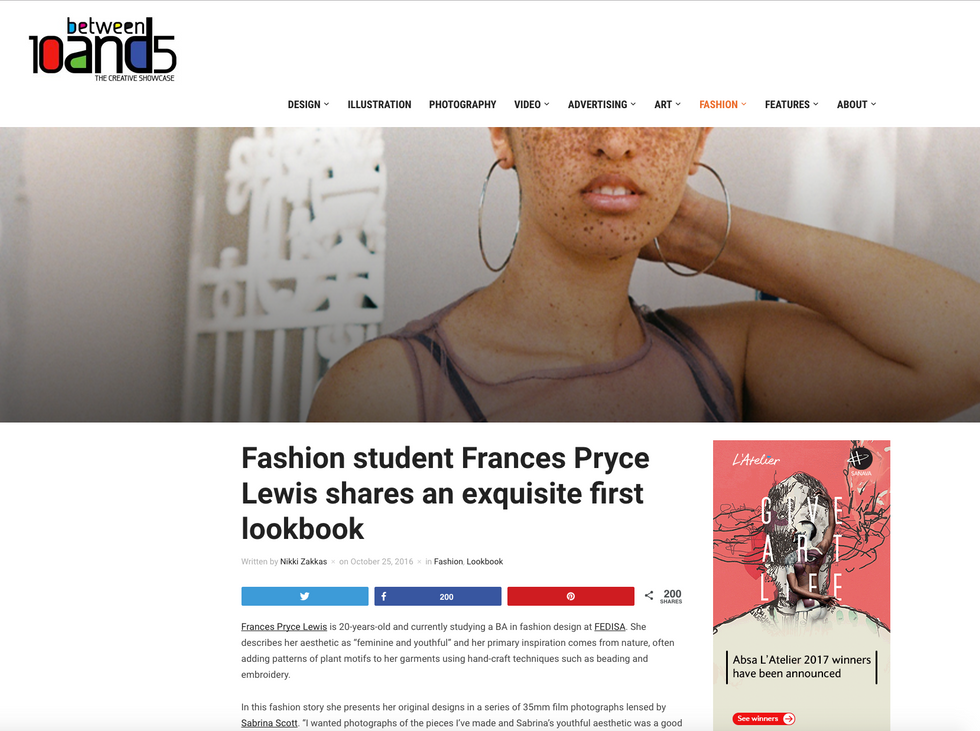The image size is (980, 731).
Task: Open the FEDISA hyperlink
Action: [x=609, y=627]
